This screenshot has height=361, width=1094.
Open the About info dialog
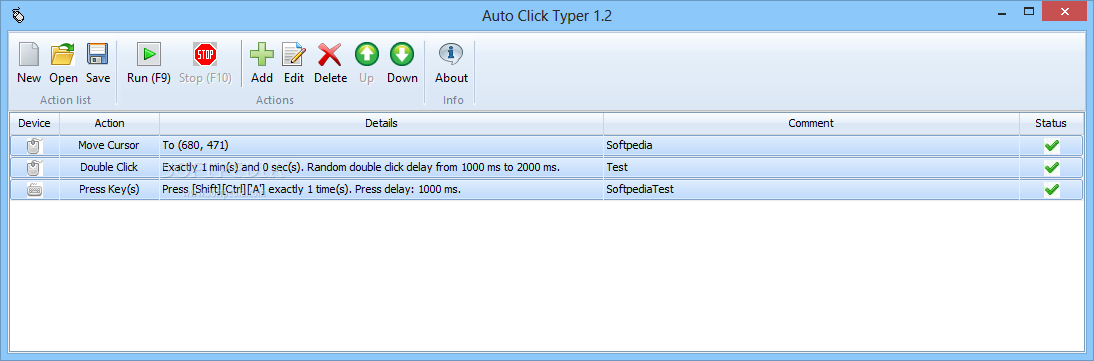pyautogui.click(x=451, y=63)
